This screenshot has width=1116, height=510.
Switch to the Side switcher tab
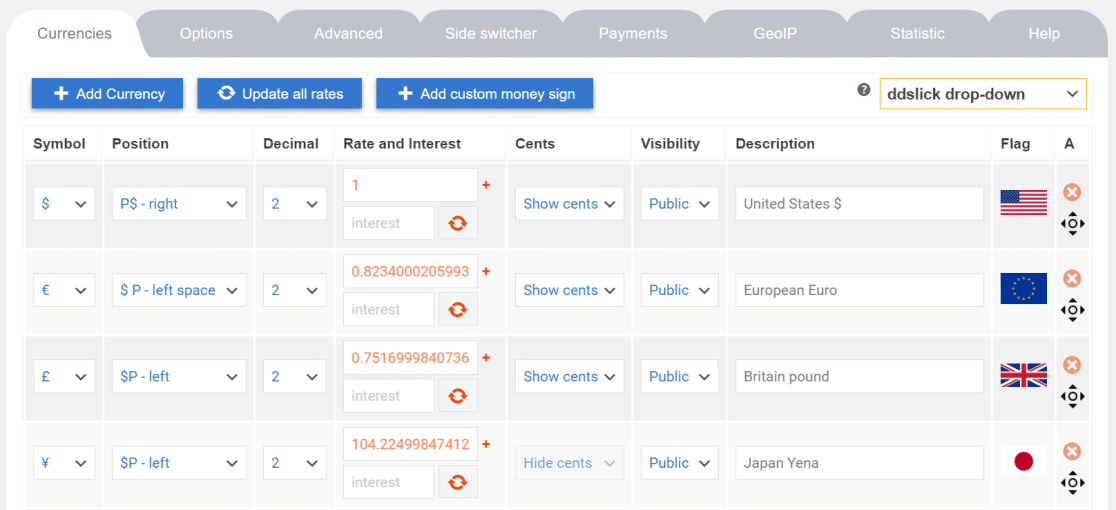coord(490,33)
